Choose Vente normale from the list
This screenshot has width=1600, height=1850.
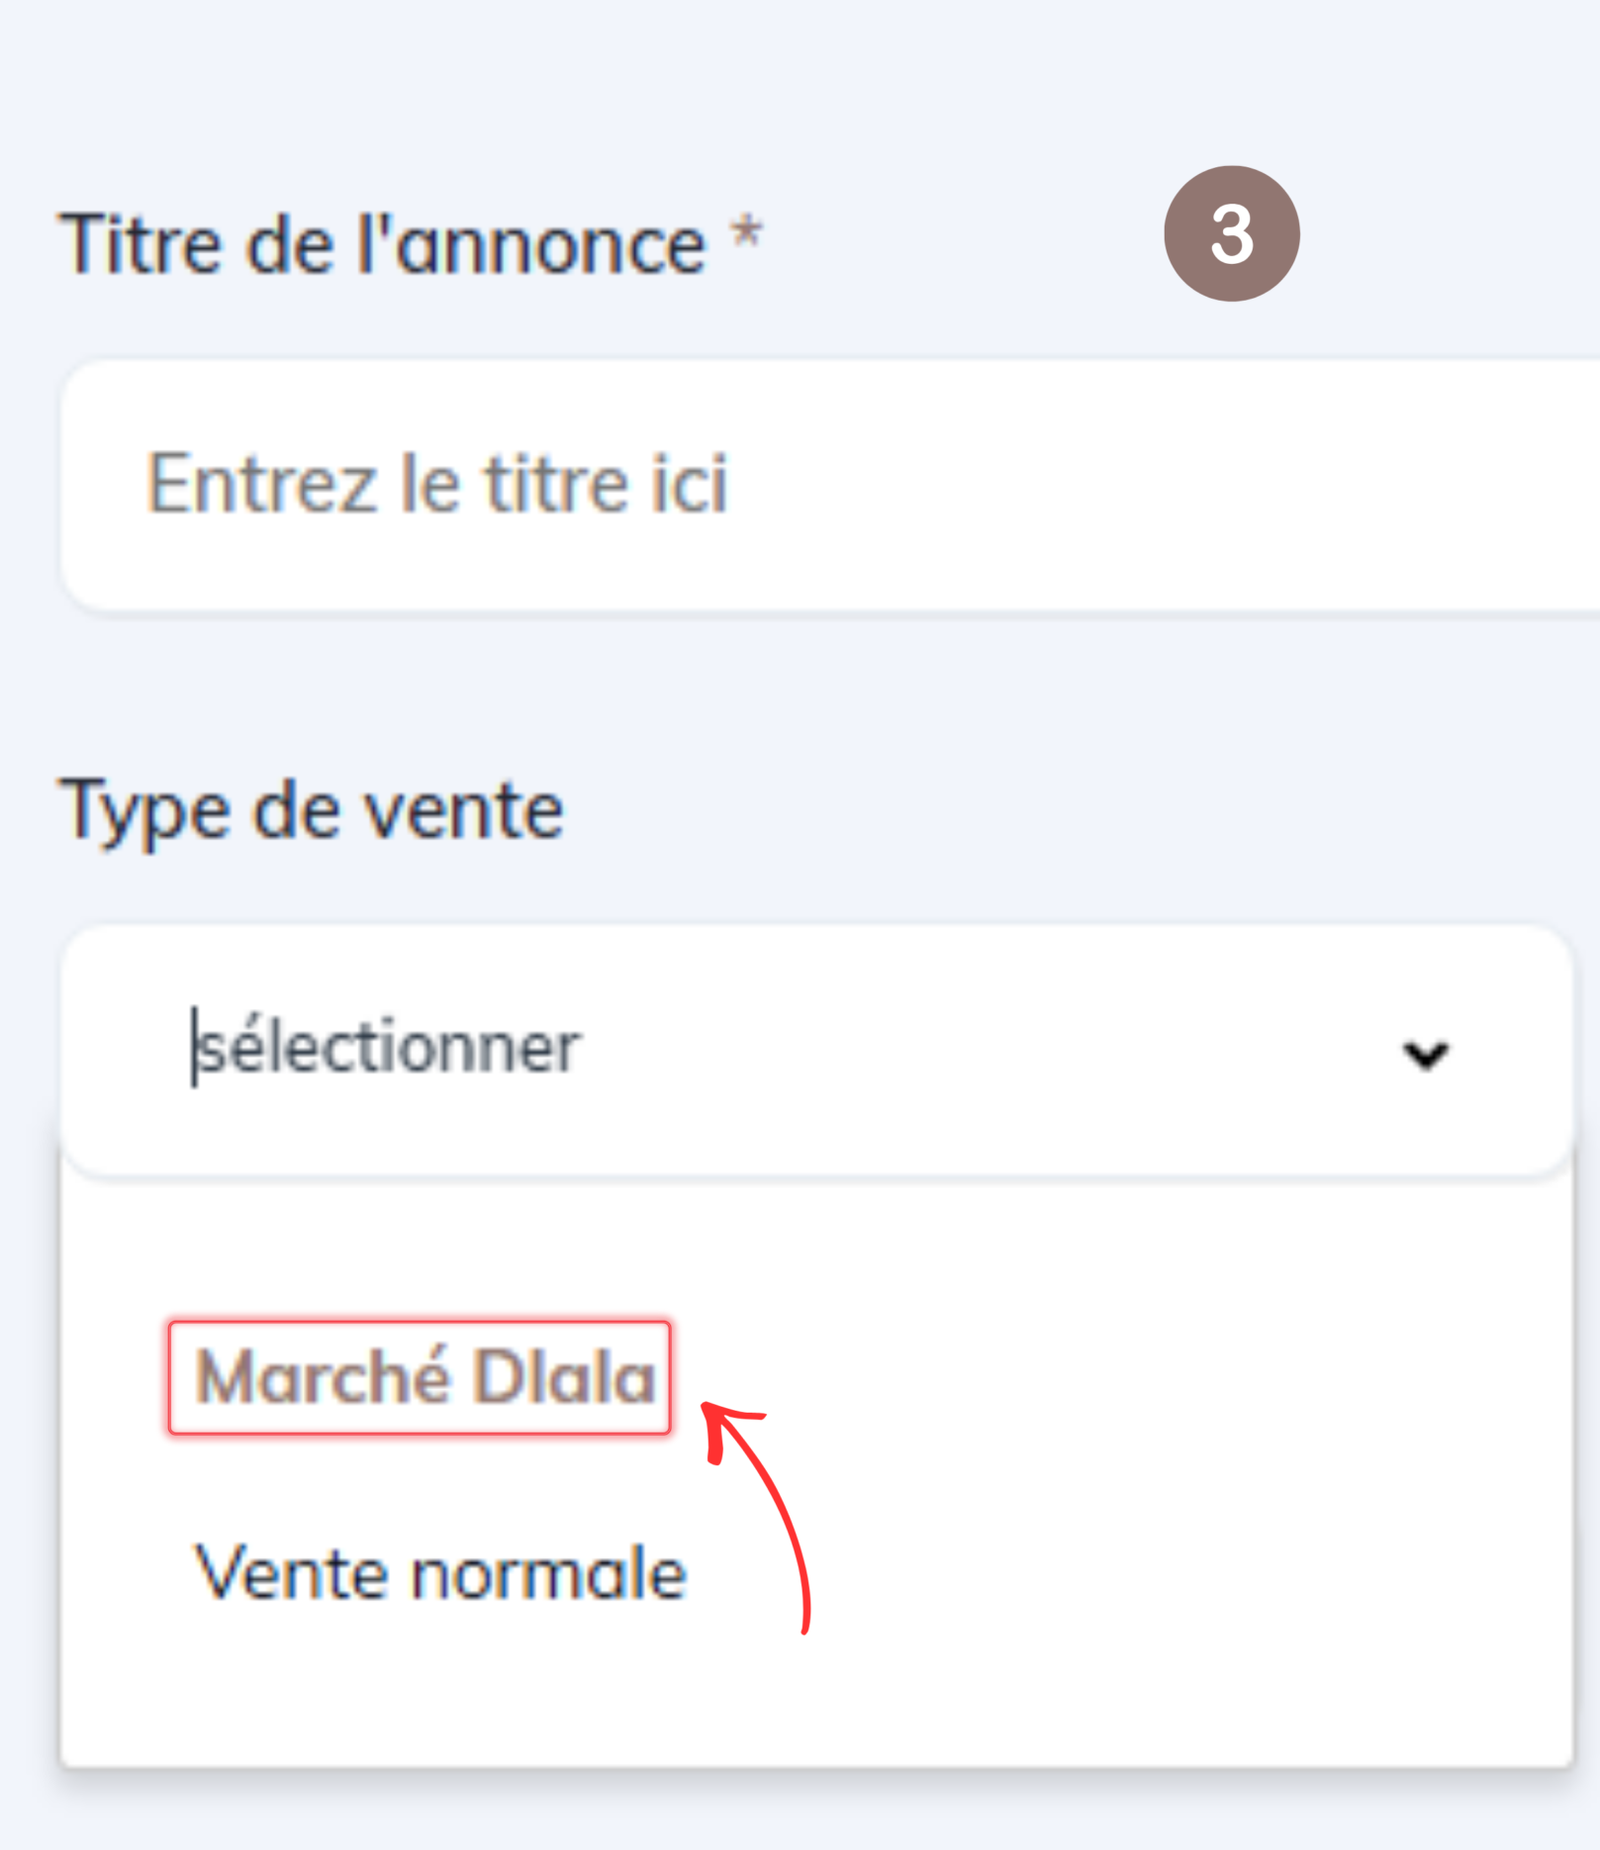tap(440, 1574)
